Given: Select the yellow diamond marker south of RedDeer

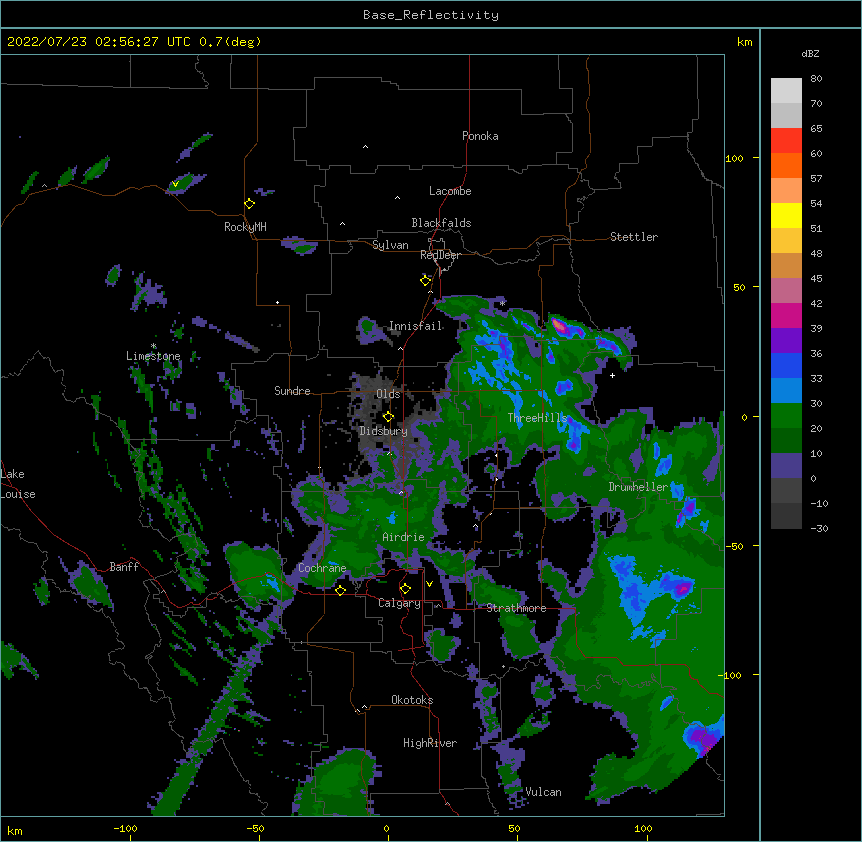Looking at the screenshot, I should point(426,281).
